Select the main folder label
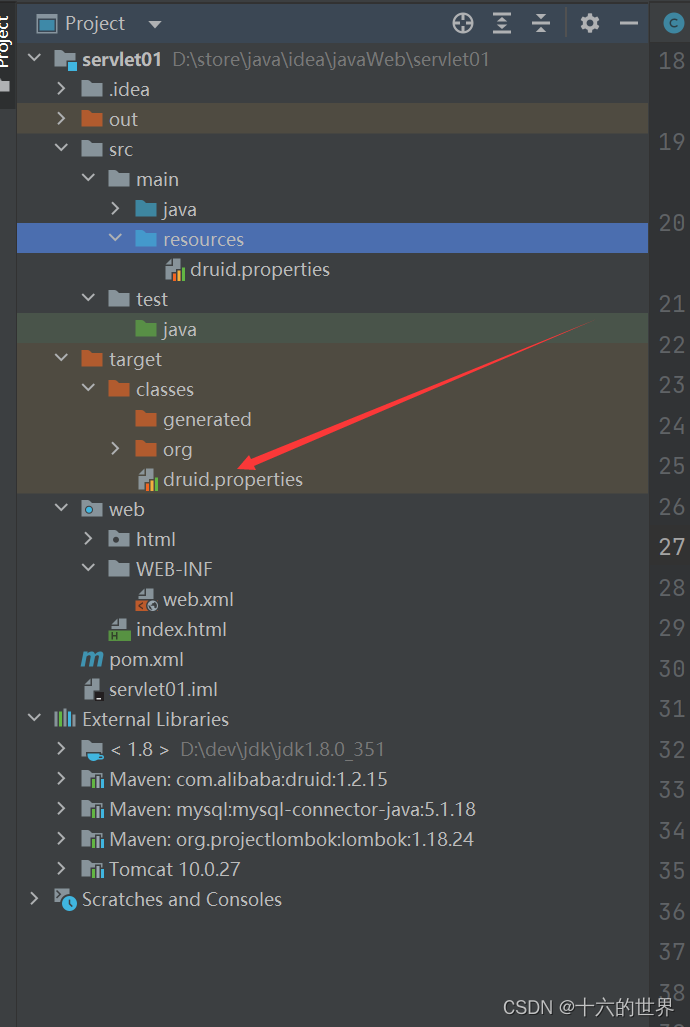This screenshot has height=1027, width=690. [x=157, y=179]
